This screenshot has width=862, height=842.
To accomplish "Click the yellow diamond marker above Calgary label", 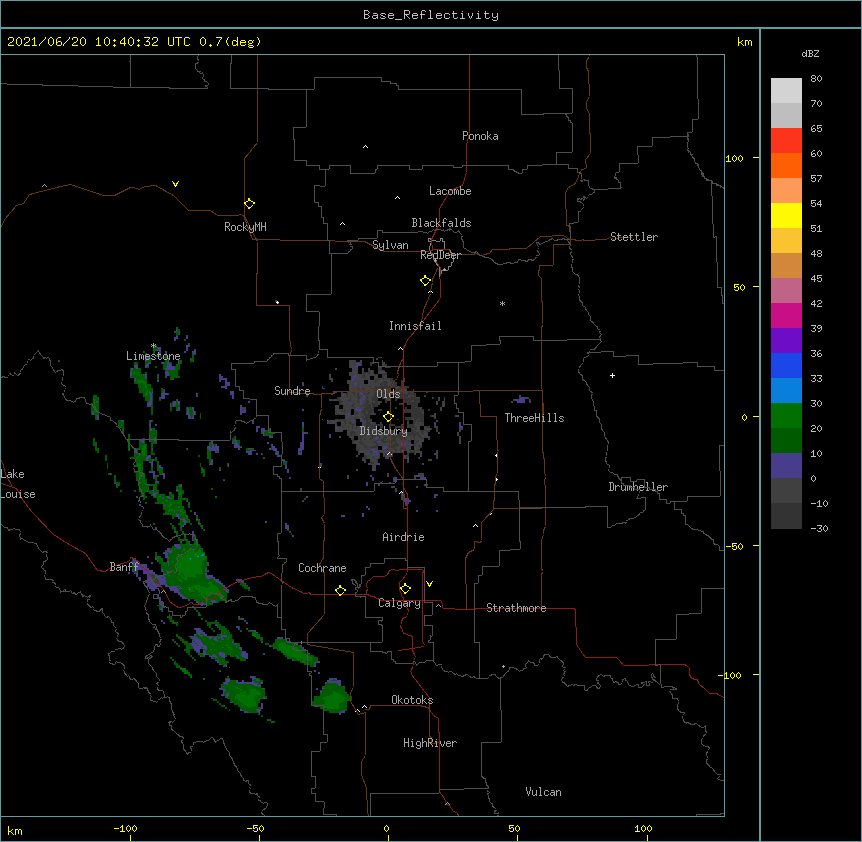I will (x=405, y=589).
